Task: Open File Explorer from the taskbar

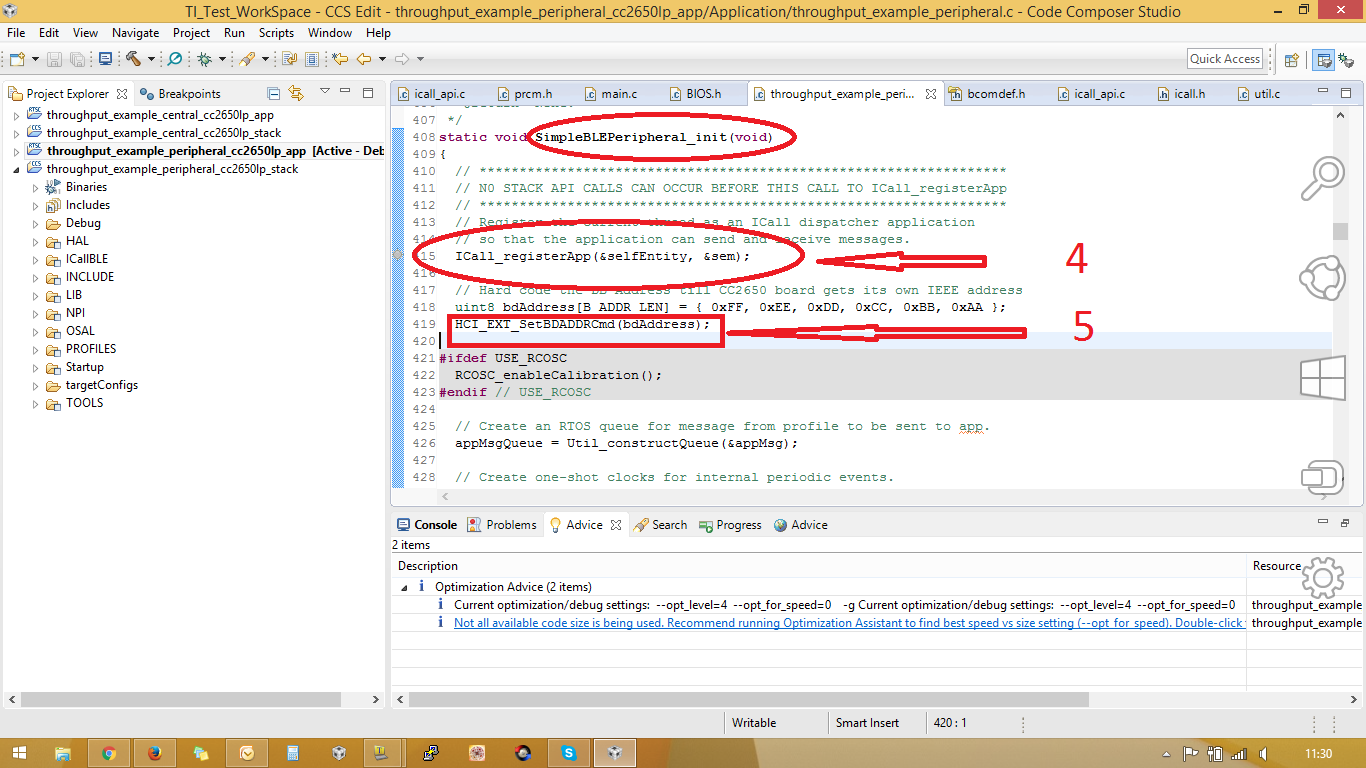Action: click(x=62, y=753)
